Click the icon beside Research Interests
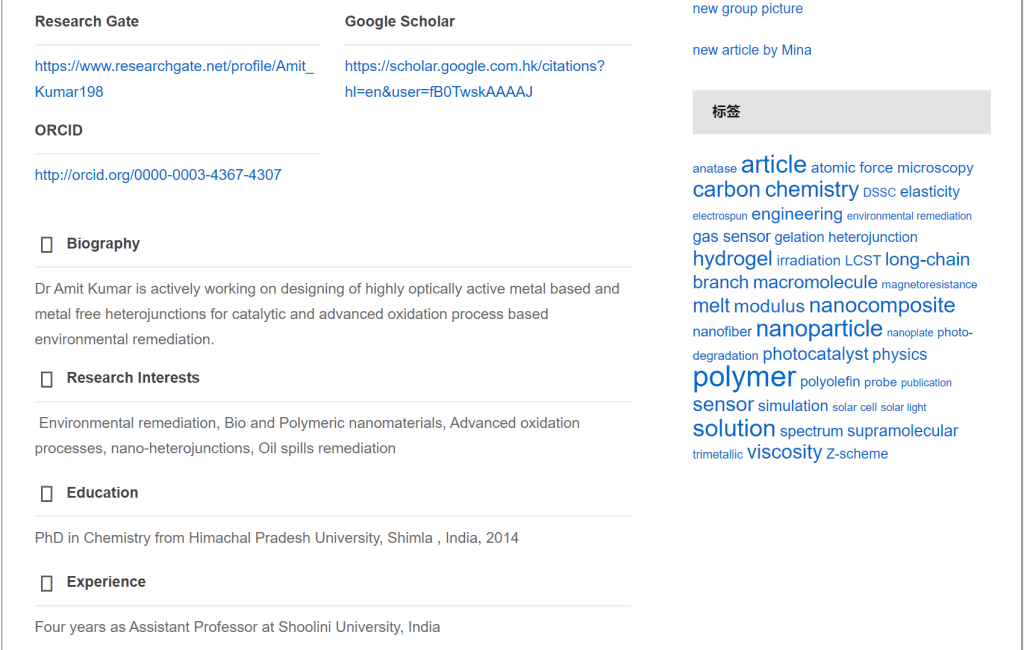Image resolution: width=1024 pixels, height=650 pixels. [46, 379]
